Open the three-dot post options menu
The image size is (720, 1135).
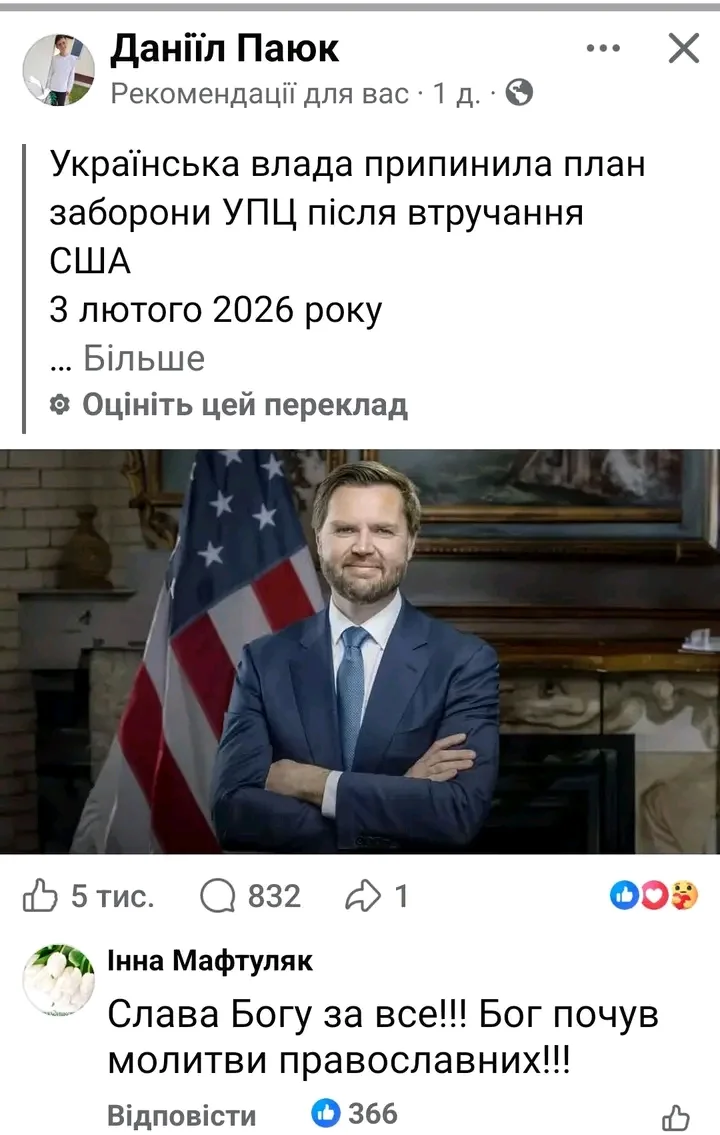click(603, 48)
